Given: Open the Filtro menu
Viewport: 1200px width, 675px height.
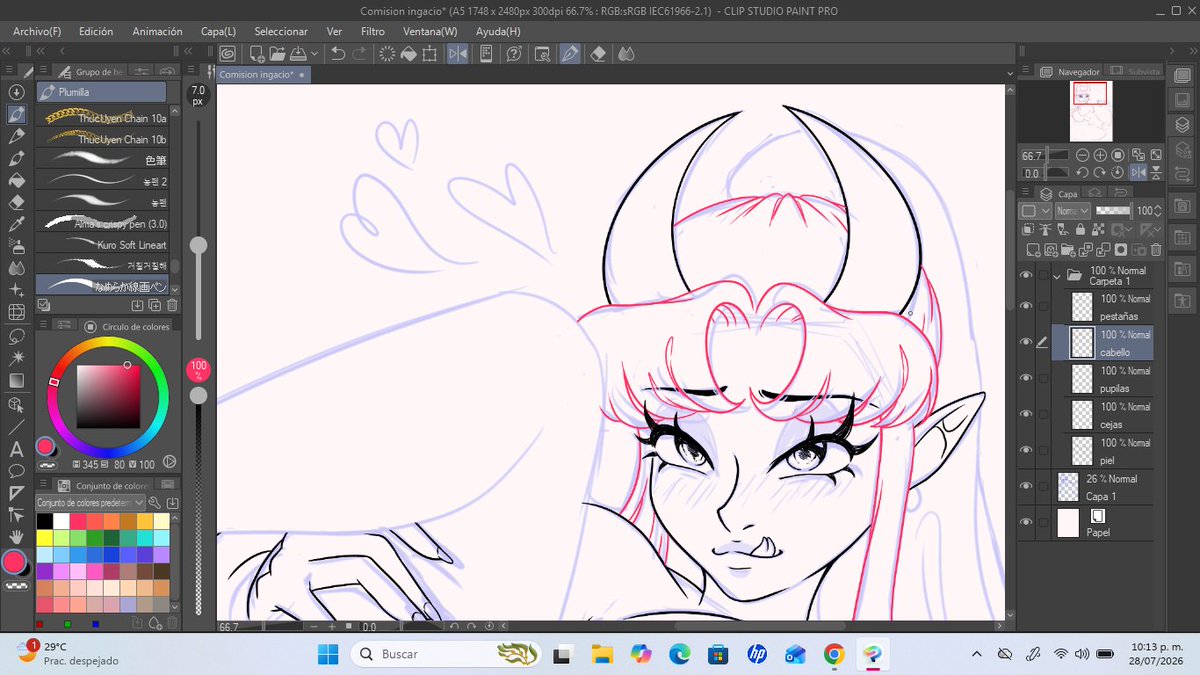Looking at the screenshot, I should (373, 31).
